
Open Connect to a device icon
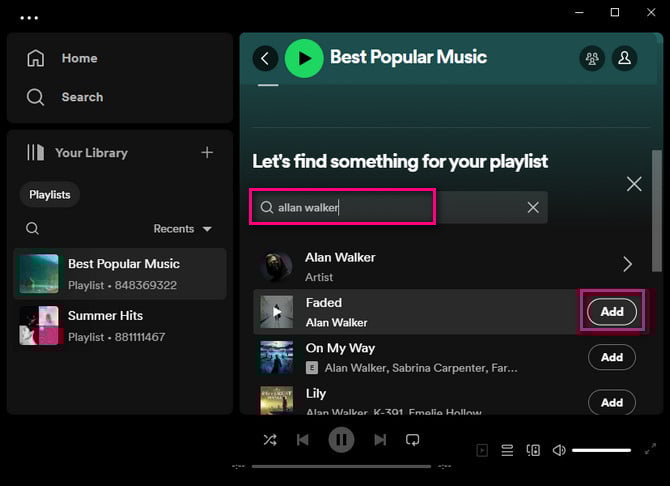click(533, 450)
